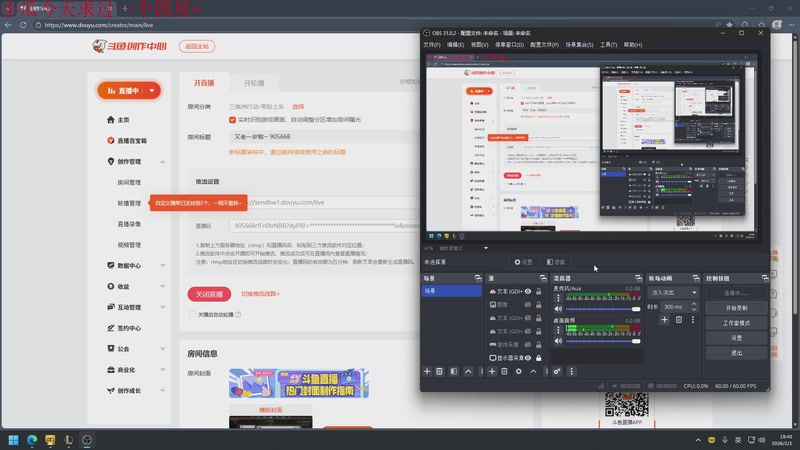Open dropdown arrow on 直播中 button

point(152,90)
